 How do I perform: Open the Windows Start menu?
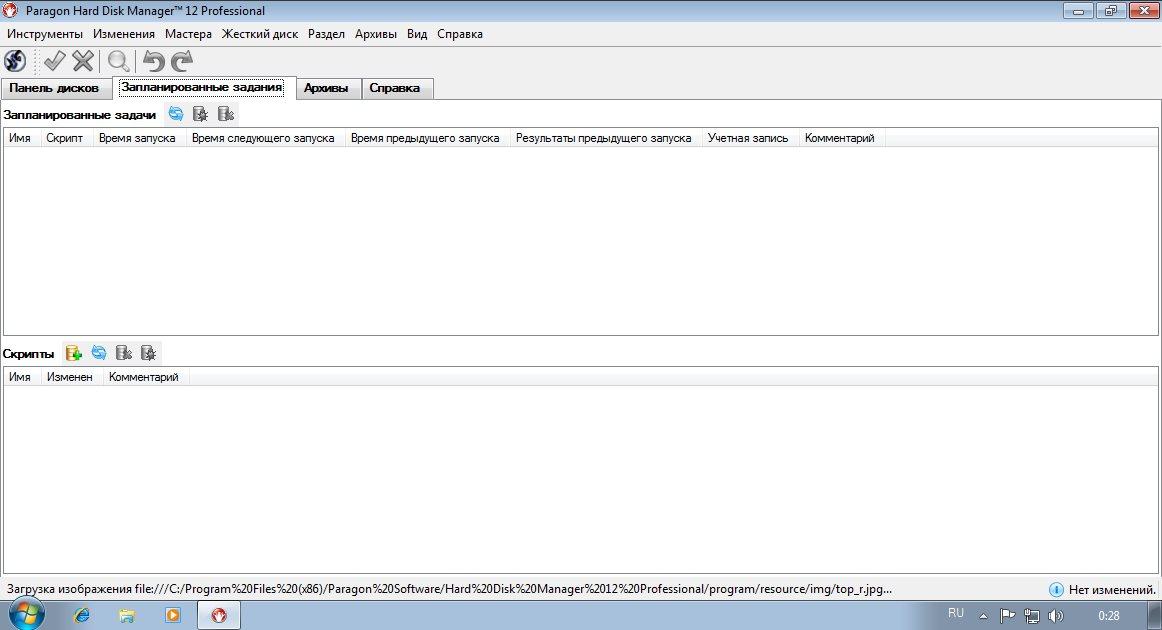tap(27, 614)
